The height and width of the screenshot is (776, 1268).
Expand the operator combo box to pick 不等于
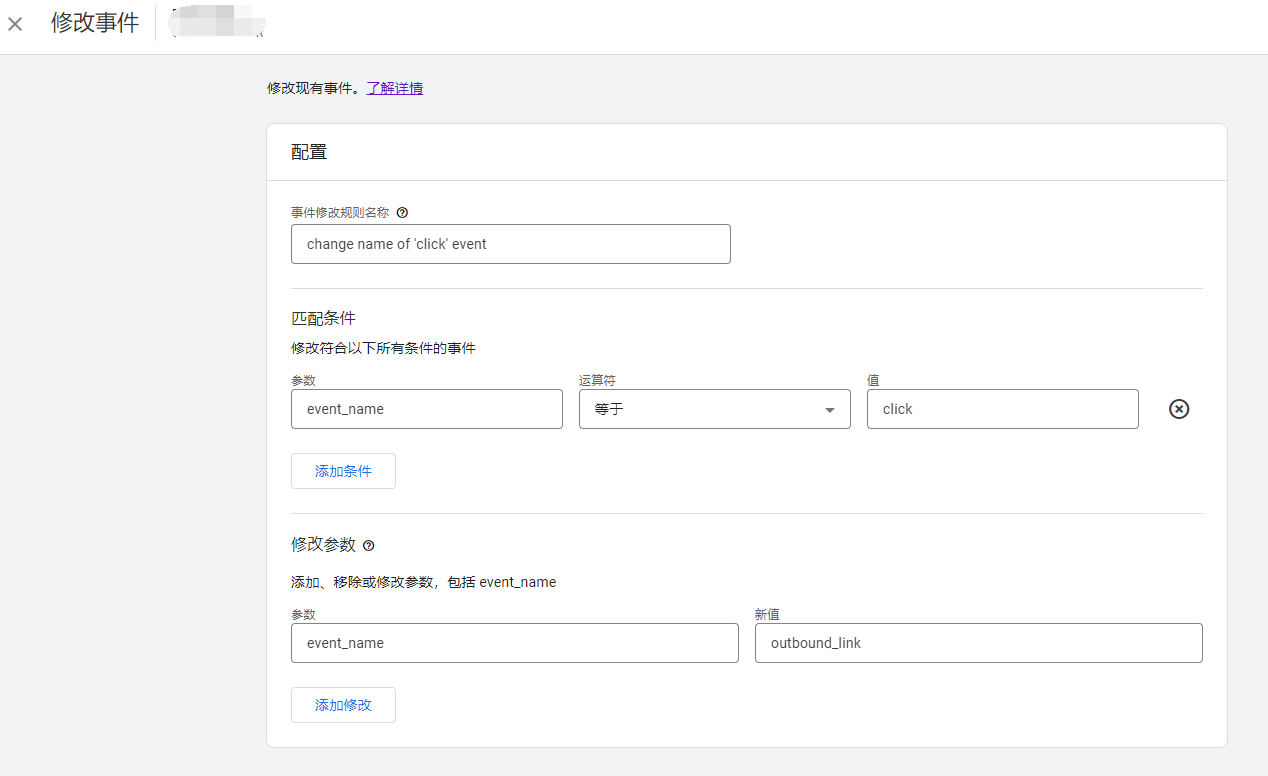[714, 409]
